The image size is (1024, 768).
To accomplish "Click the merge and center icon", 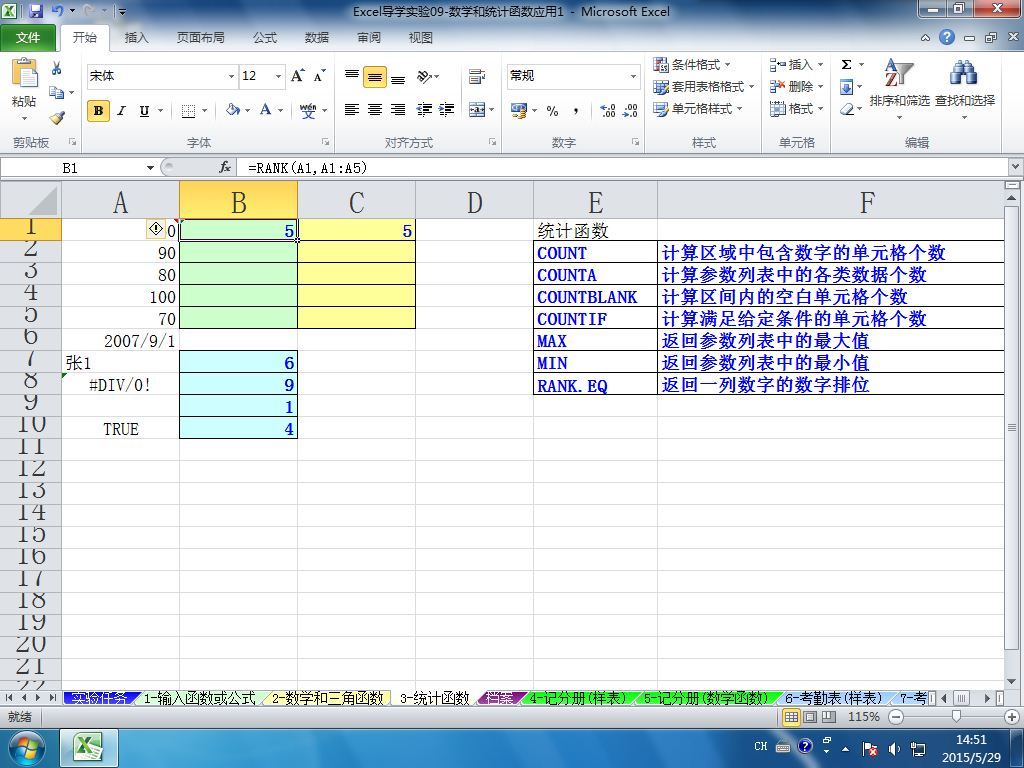I will tap(477, 110).
